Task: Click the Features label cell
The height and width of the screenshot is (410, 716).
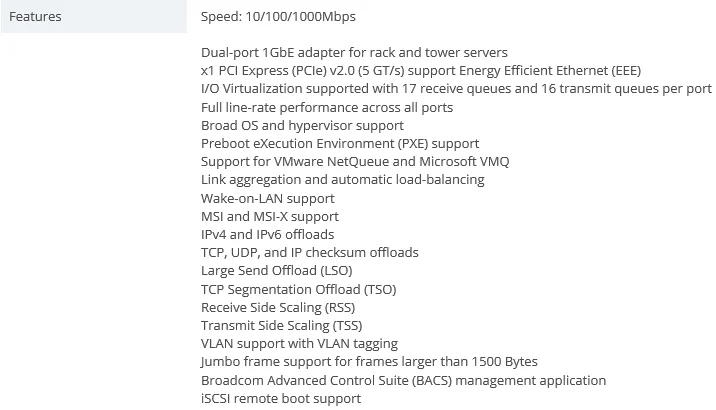Action: (x=35, y=17)
